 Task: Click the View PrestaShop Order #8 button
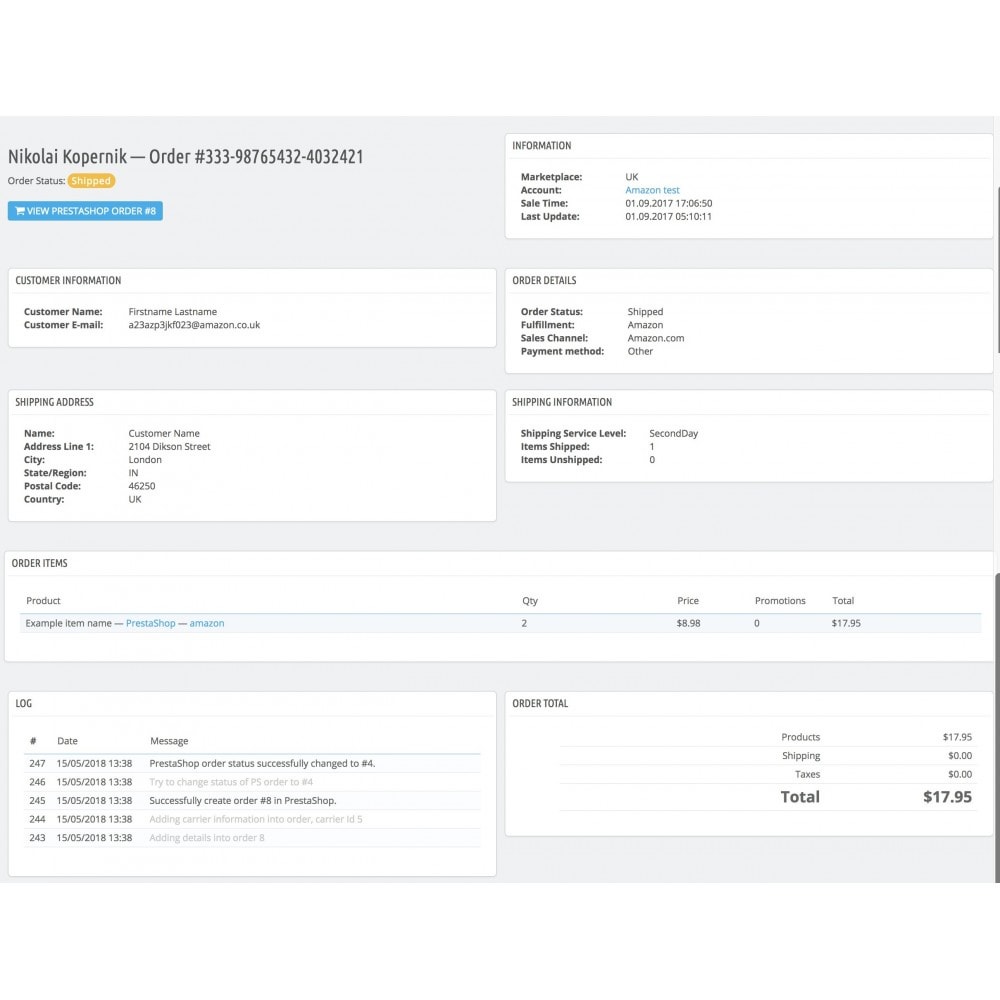point(85,211)
